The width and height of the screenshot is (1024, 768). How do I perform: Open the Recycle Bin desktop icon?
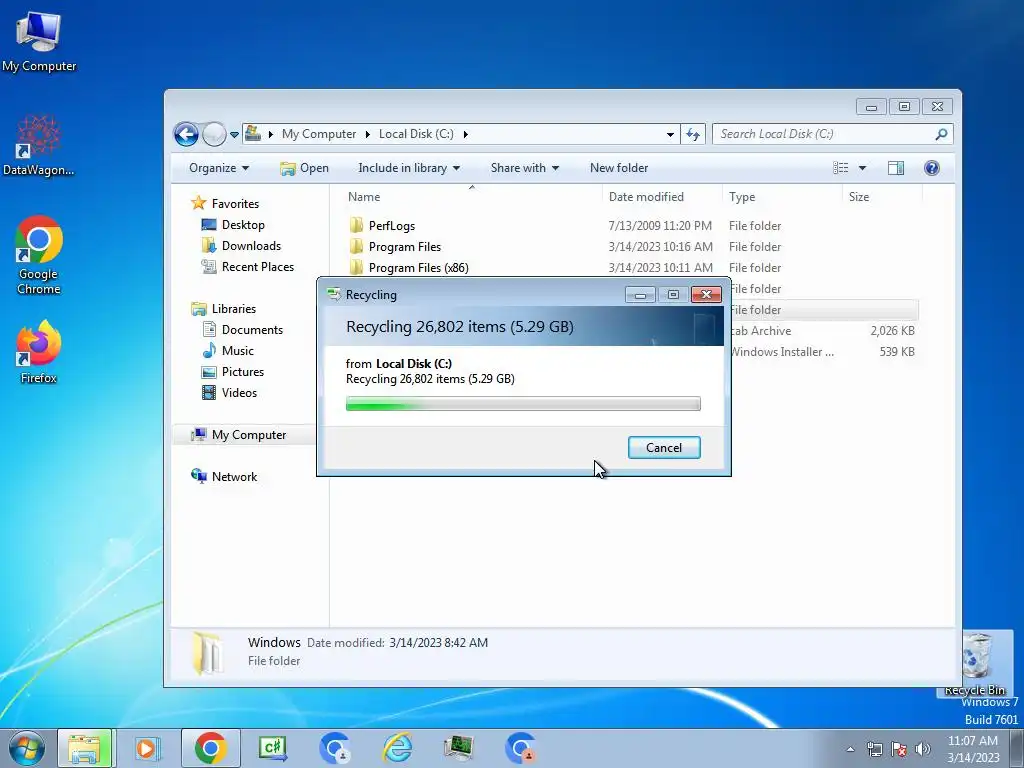pos(975,664)
